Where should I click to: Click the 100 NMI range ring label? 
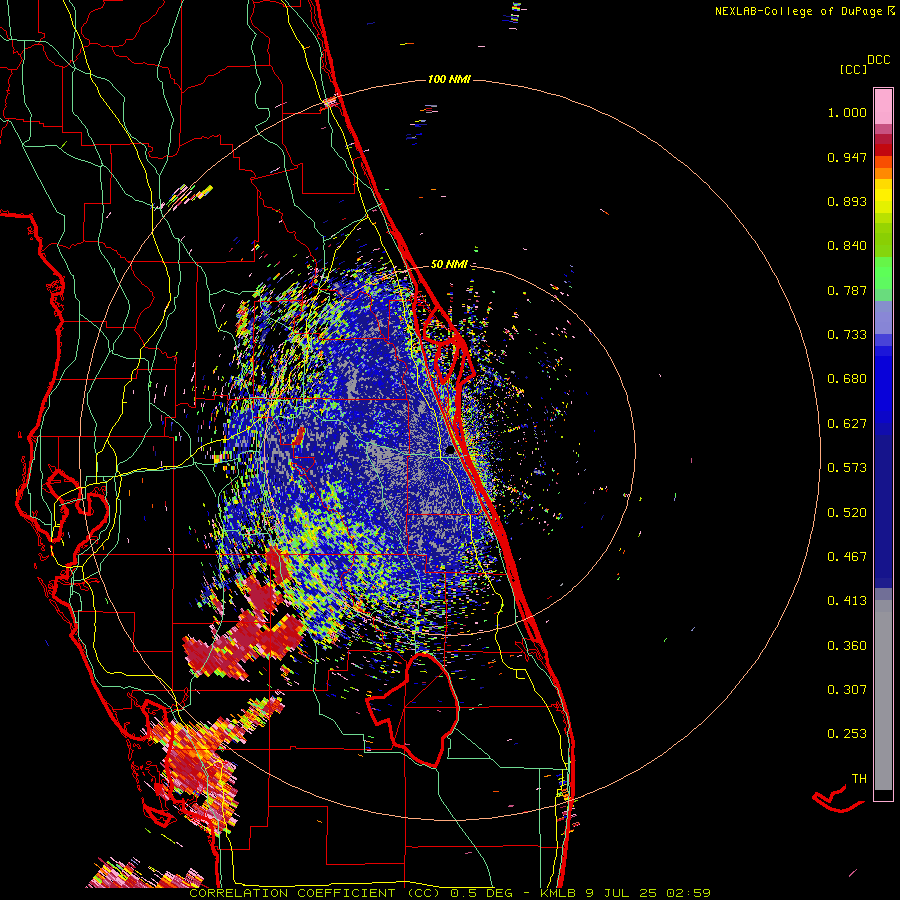(449, 79)
